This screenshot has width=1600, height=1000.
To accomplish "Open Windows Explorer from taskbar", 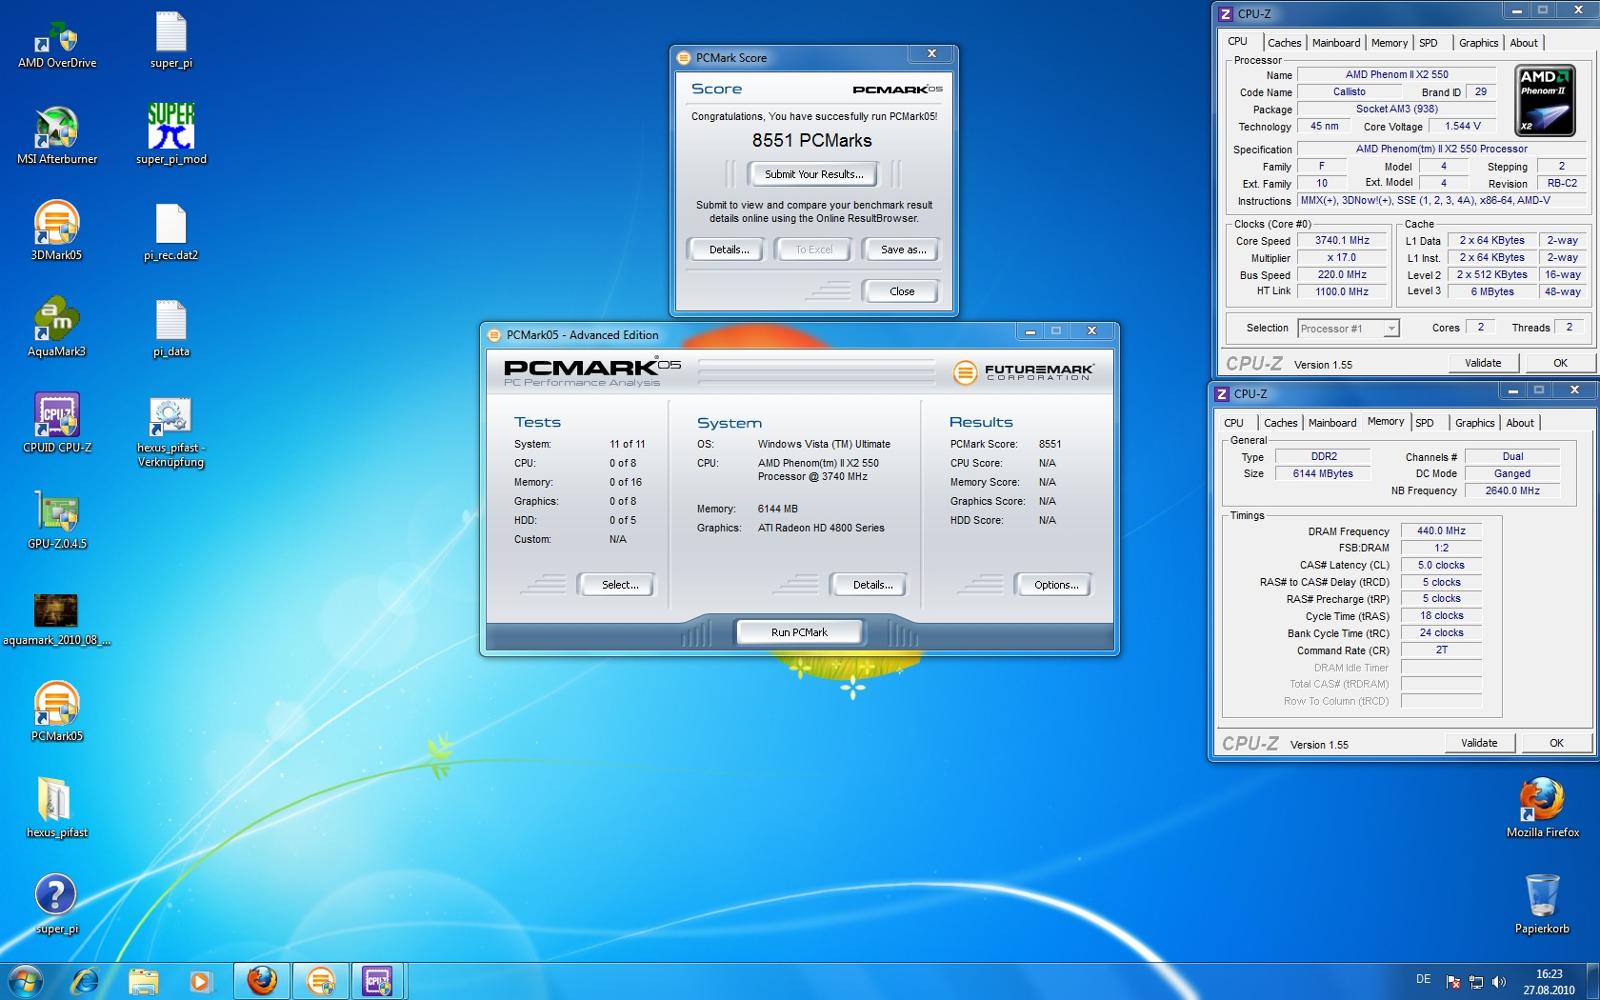I will point(143,981).
